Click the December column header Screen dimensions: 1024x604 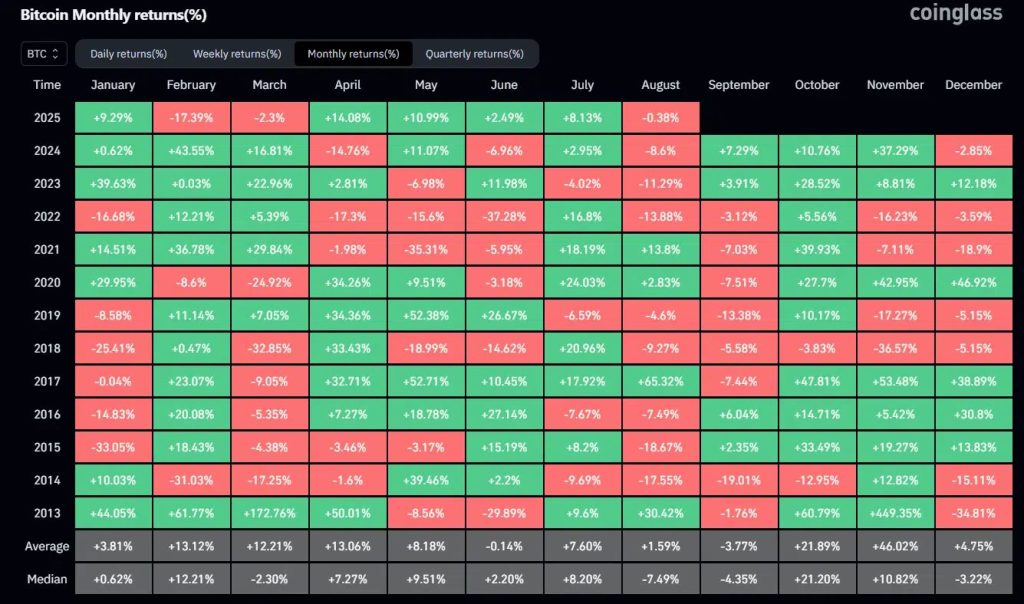tap(973, 85)
